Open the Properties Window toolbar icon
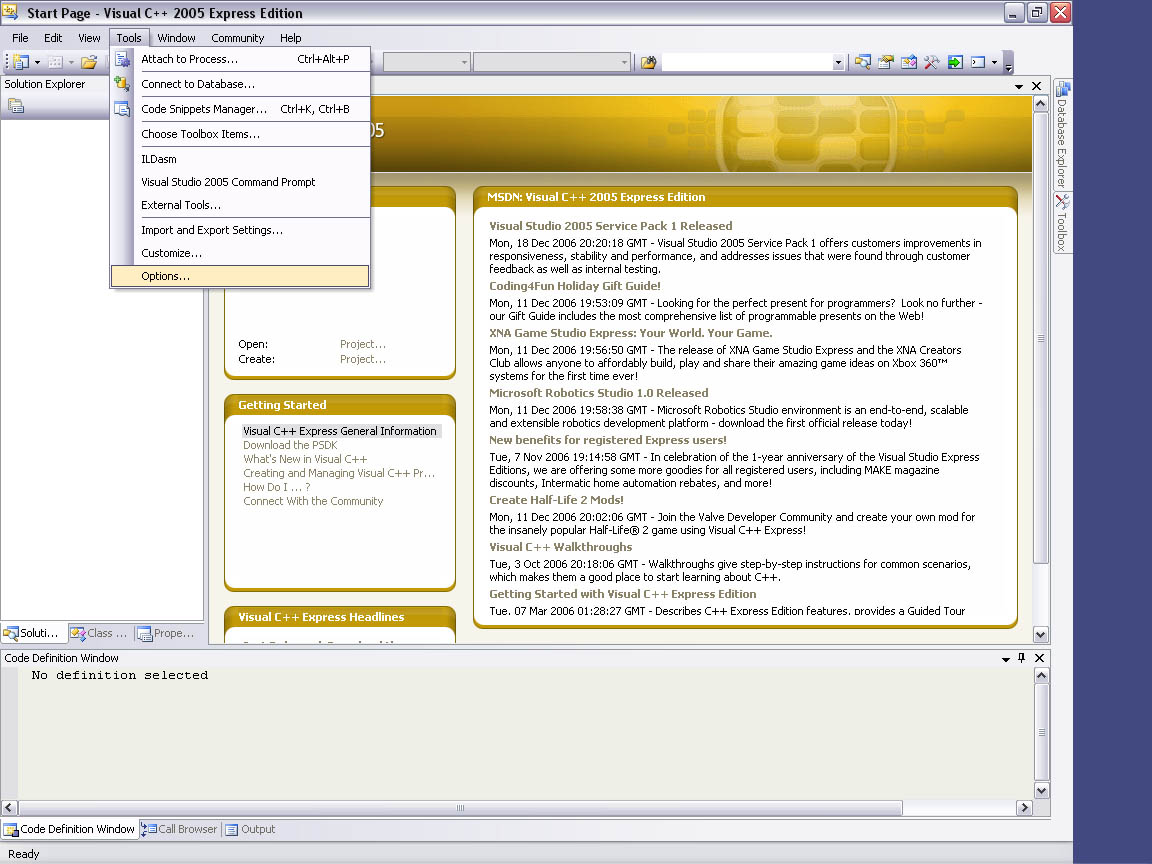1152x864 pixels. tap(886, 62)
